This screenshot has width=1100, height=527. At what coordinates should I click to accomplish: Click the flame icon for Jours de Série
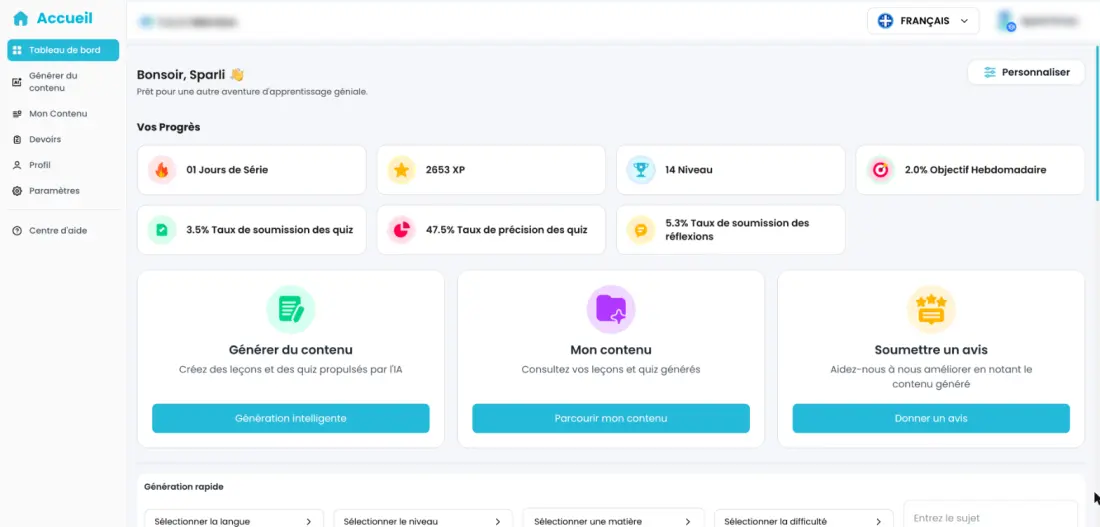pyautogui.click(x=162, y=170)
